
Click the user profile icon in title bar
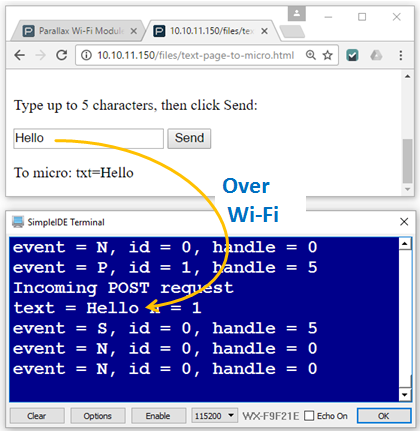point(297,14)
